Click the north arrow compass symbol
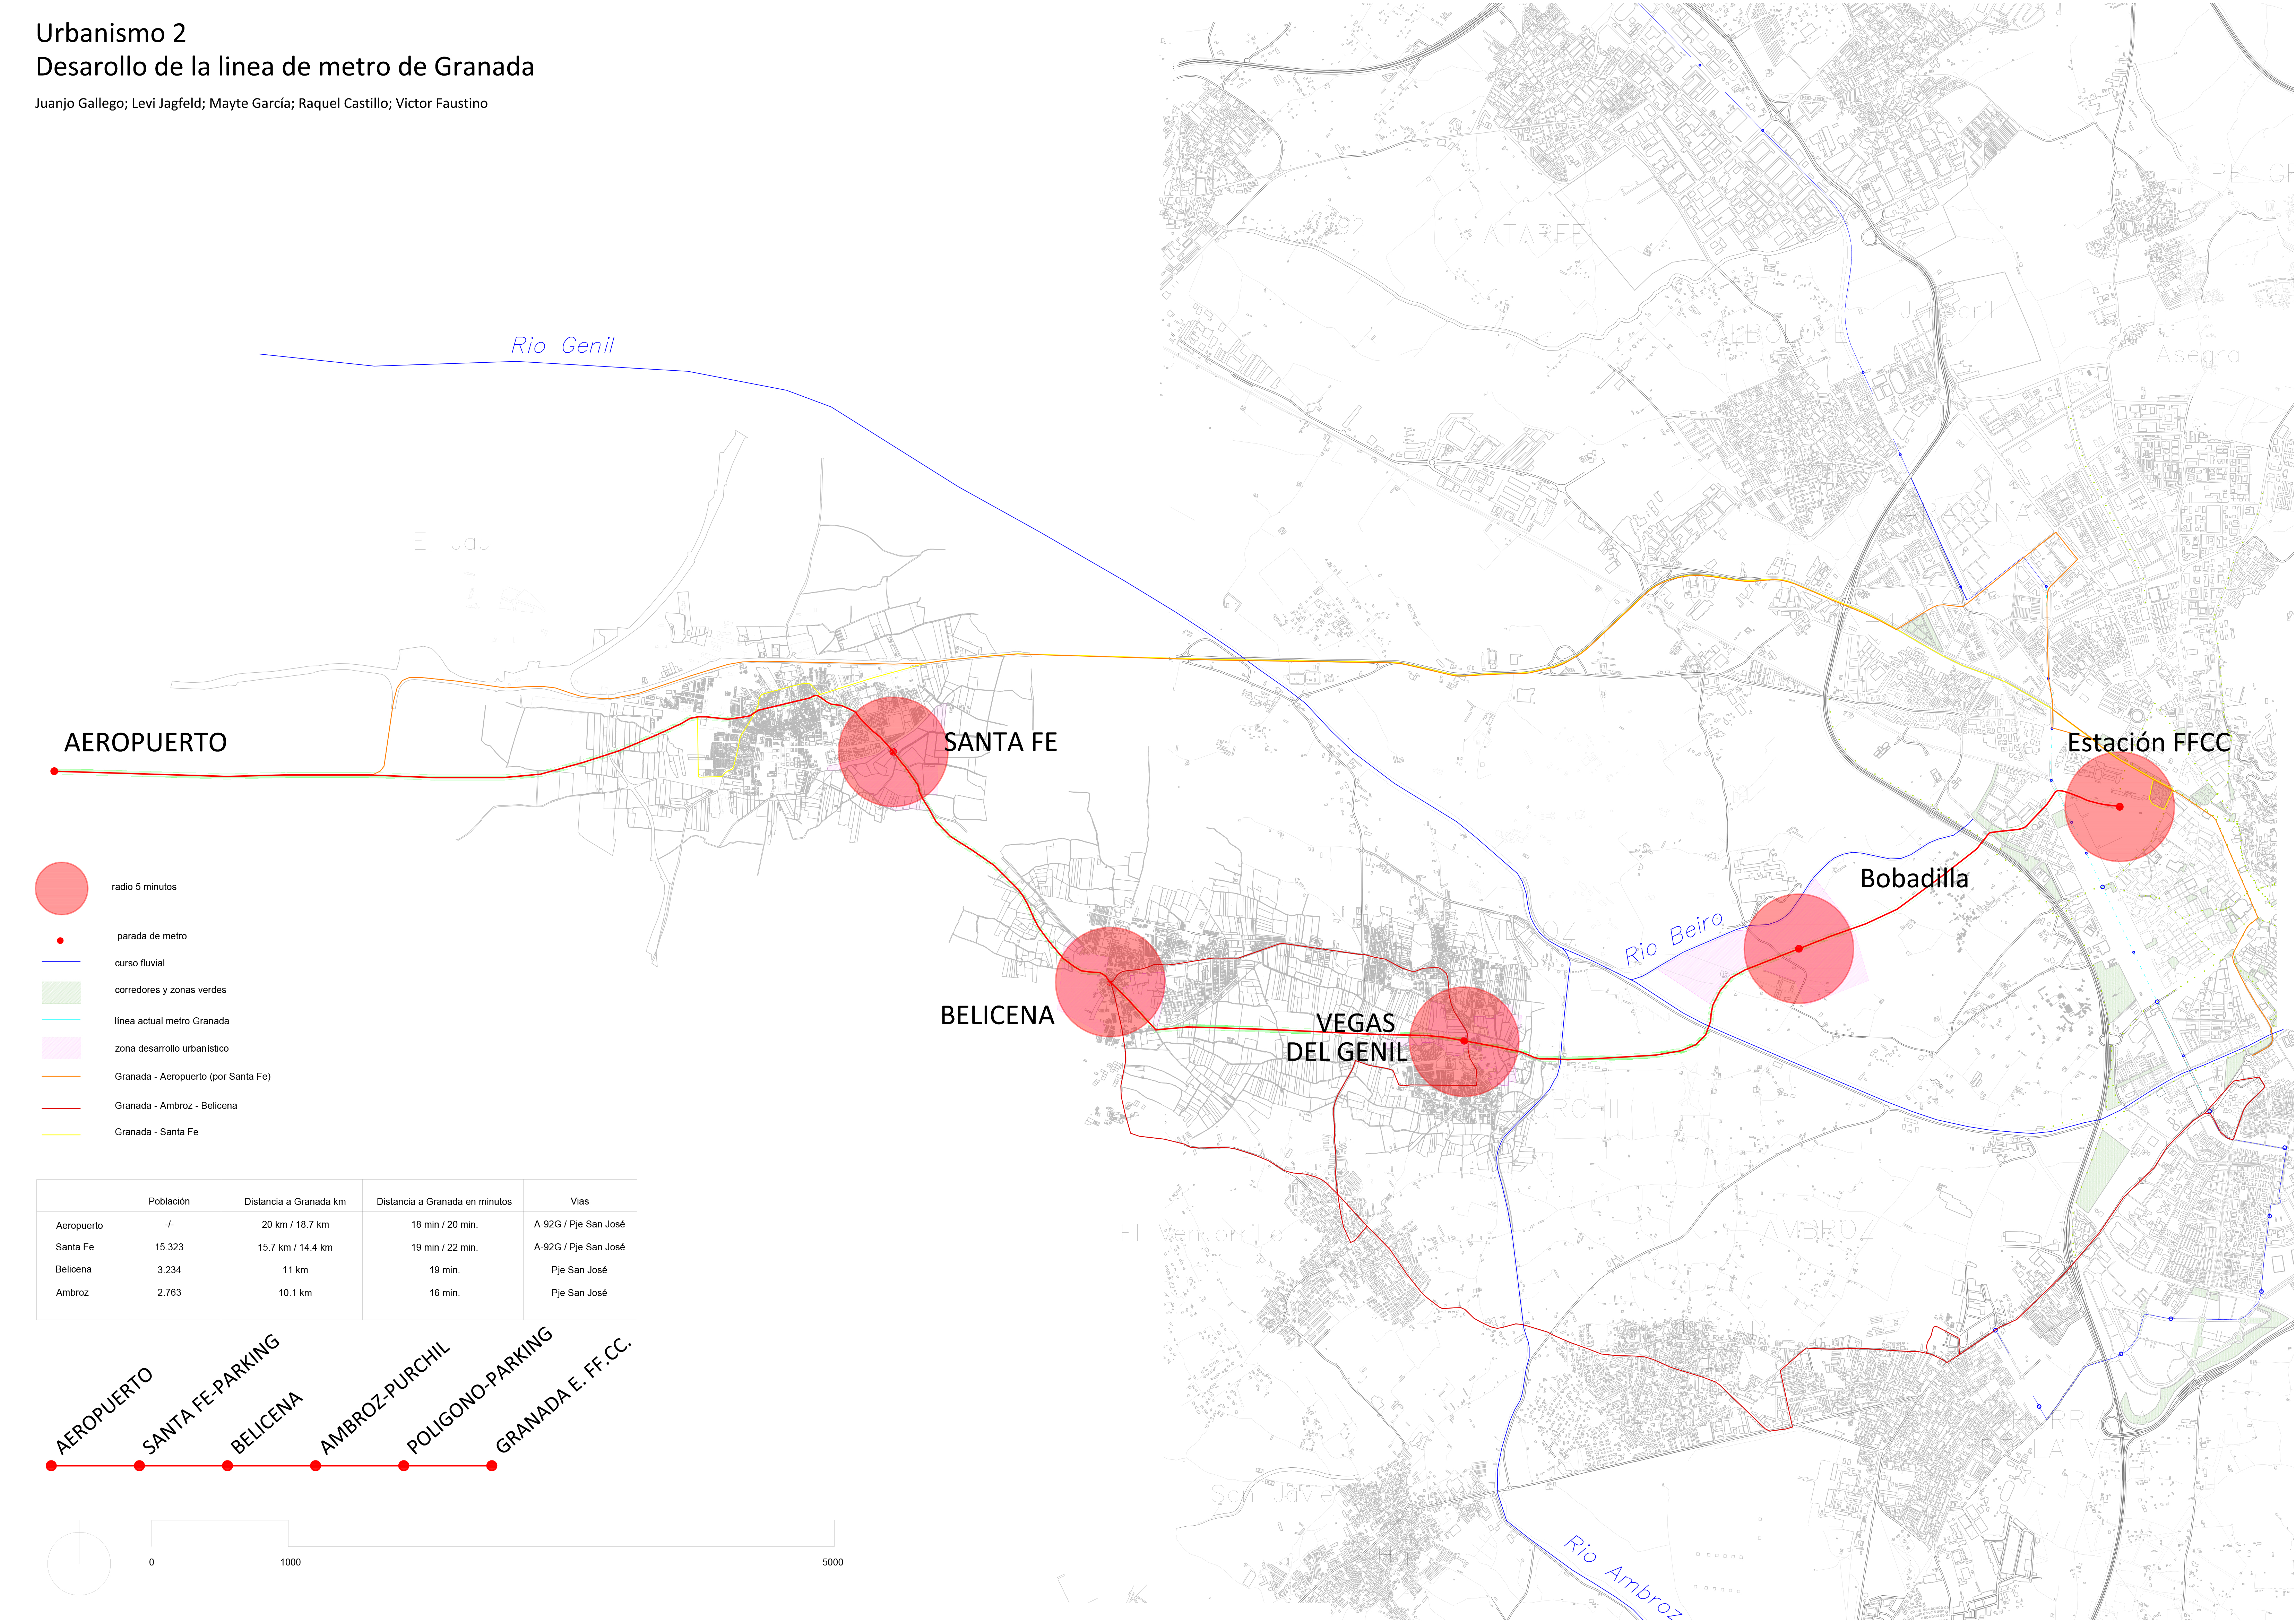This screenshot has width=2296, height=1622. coord(79,1563)
